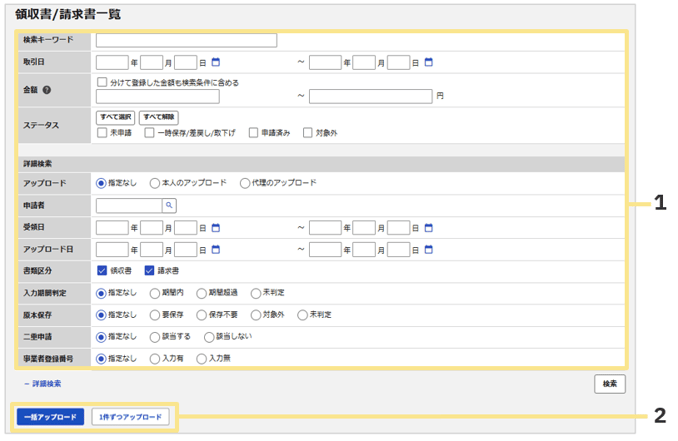Select 未判定 for 入力期間判定
The image size is (678, 441).
pos(256,294)
